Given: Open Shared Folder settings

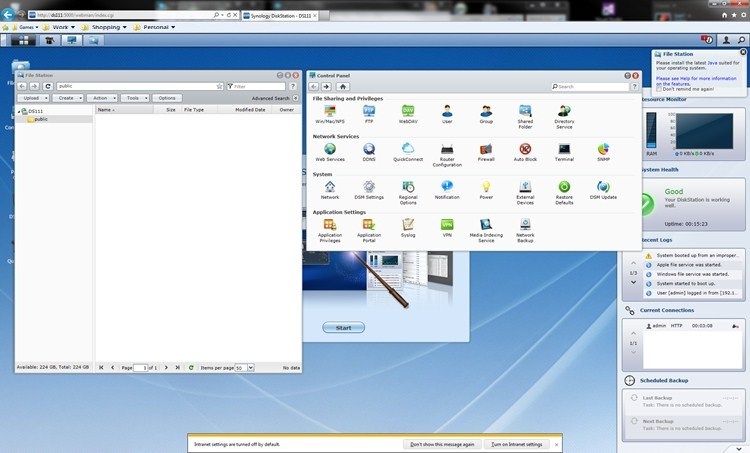Looking at the screenshot, I should point(525,117).
